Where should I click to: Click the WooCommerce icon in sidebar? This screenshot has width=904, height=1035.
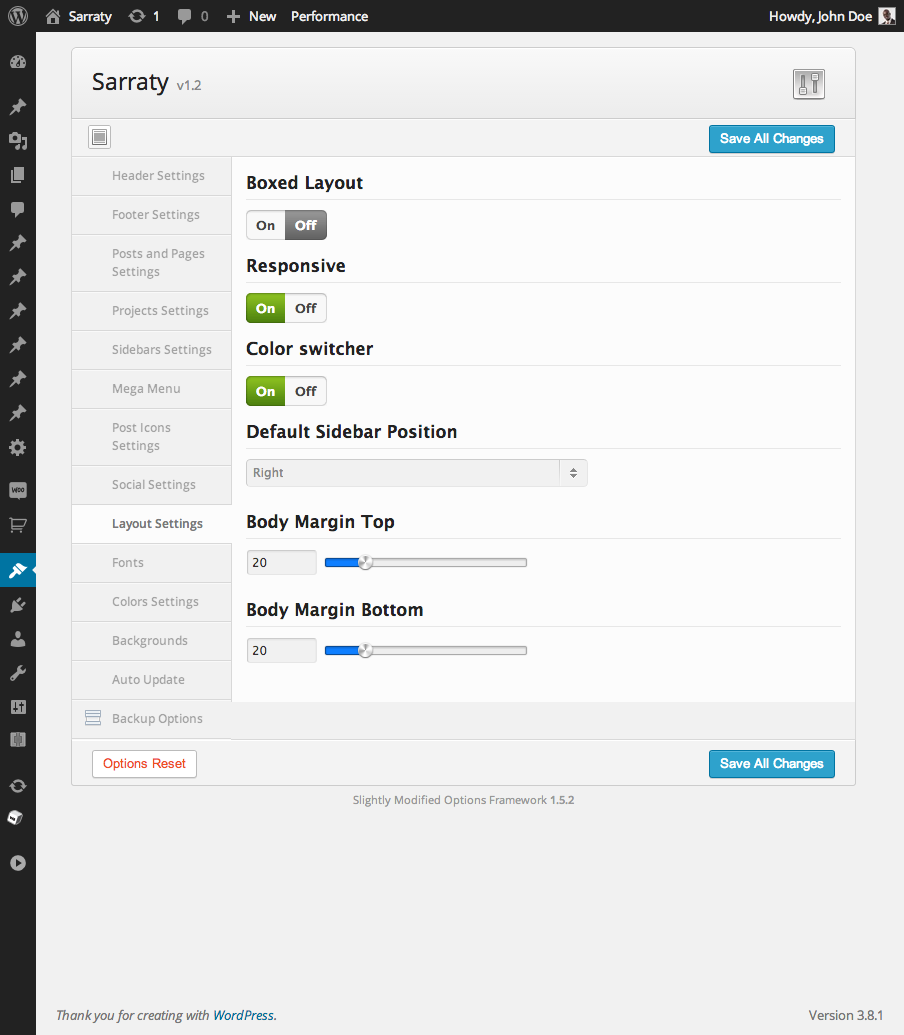pyautogui.click(x=18, y=490)
